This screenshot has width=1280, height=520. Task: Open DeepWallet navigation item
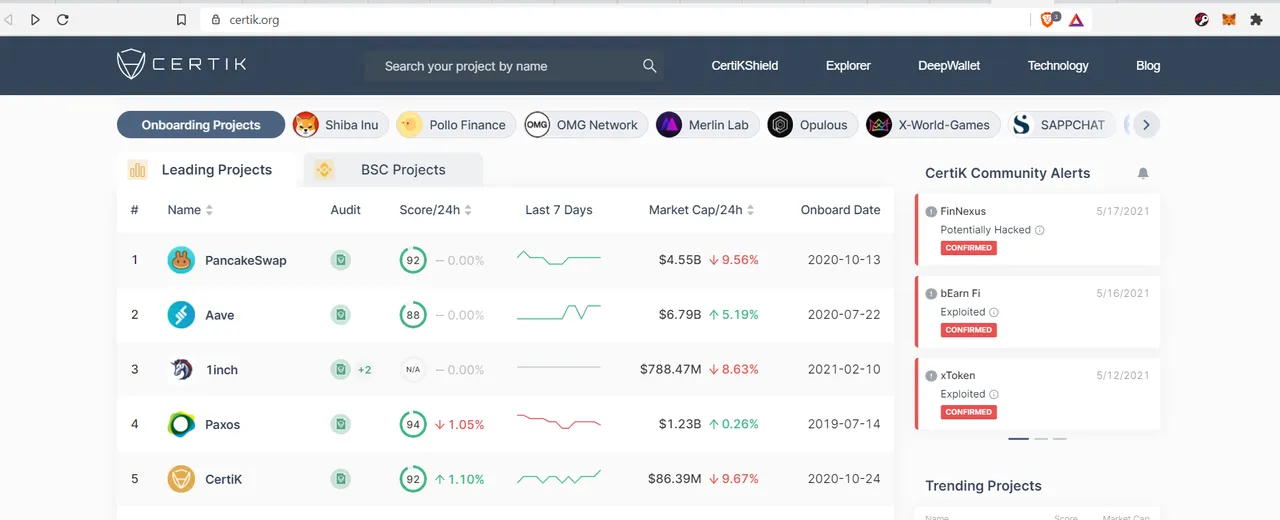point(949,66)
